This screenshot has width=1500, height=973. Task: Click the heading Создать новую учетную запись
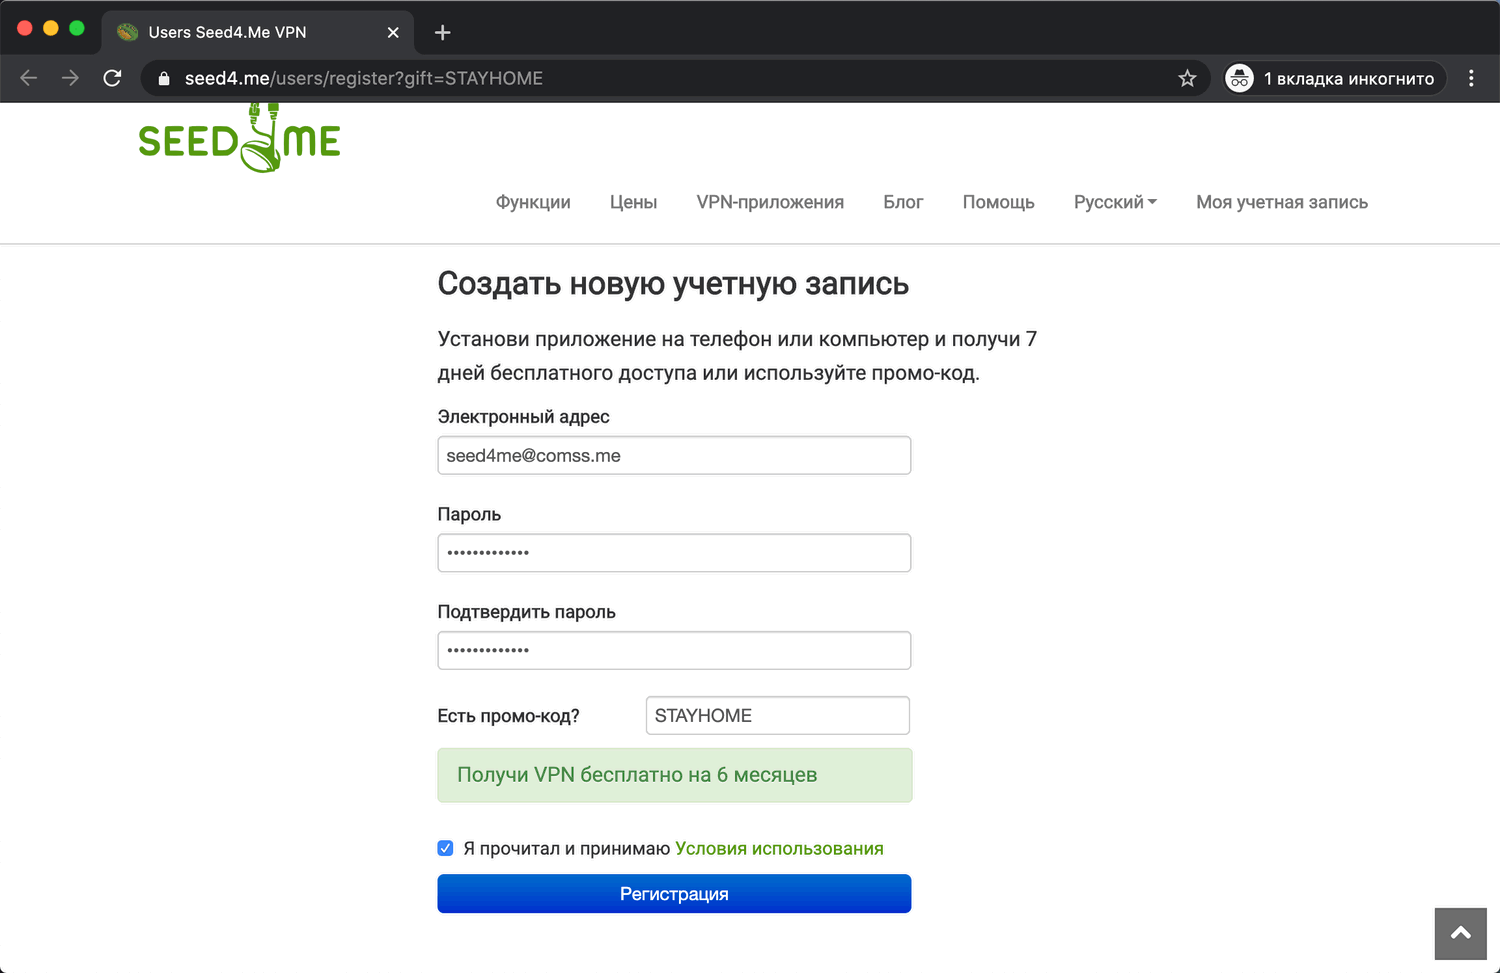tap(673, 284)
